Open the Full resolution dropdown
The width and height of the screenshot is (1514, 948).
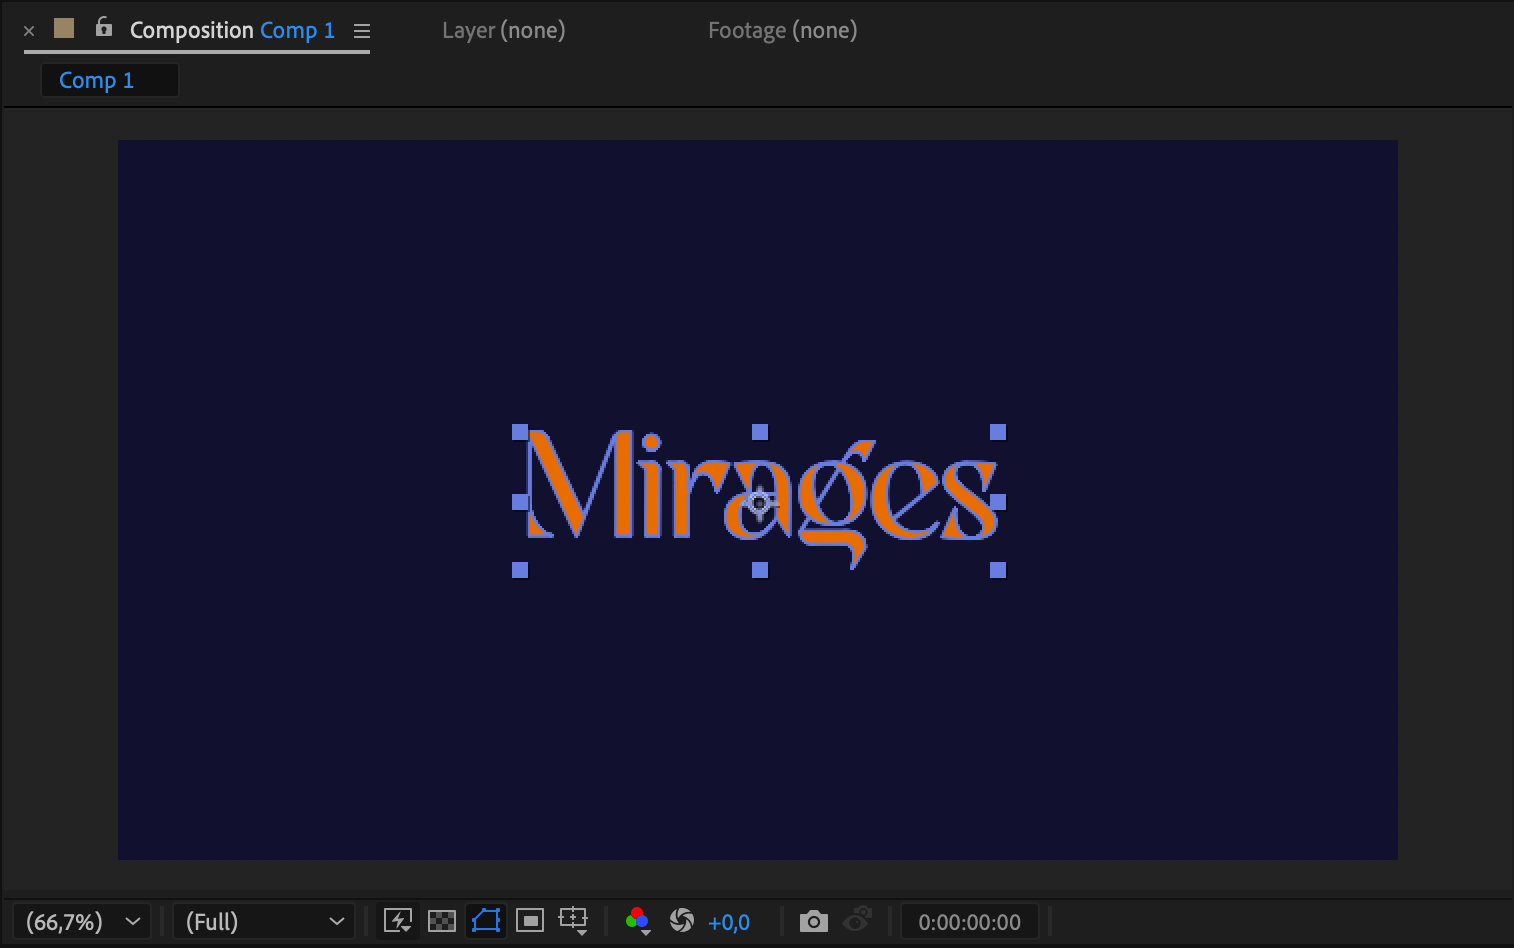[264, 921]
